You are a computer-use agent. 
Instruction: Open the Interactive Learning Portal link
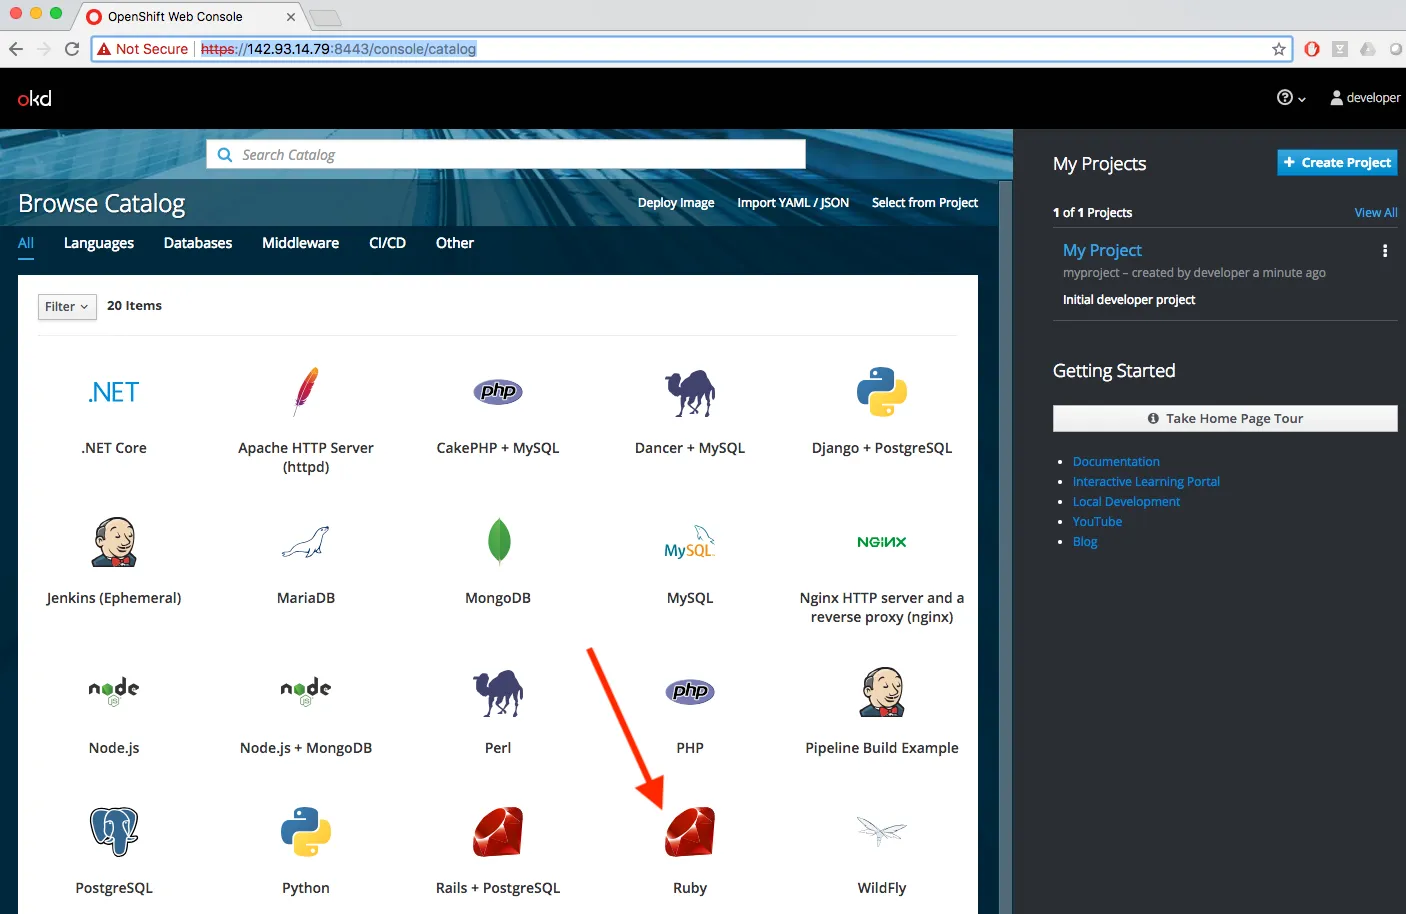click(x=1146, y=482)
